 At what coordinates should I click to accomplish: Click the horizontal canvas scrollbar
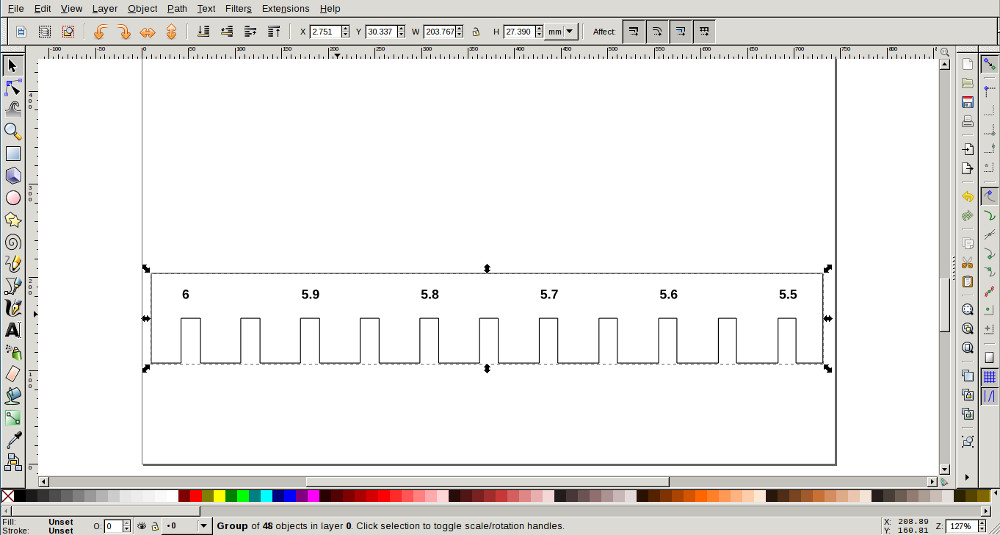point(488,481)
